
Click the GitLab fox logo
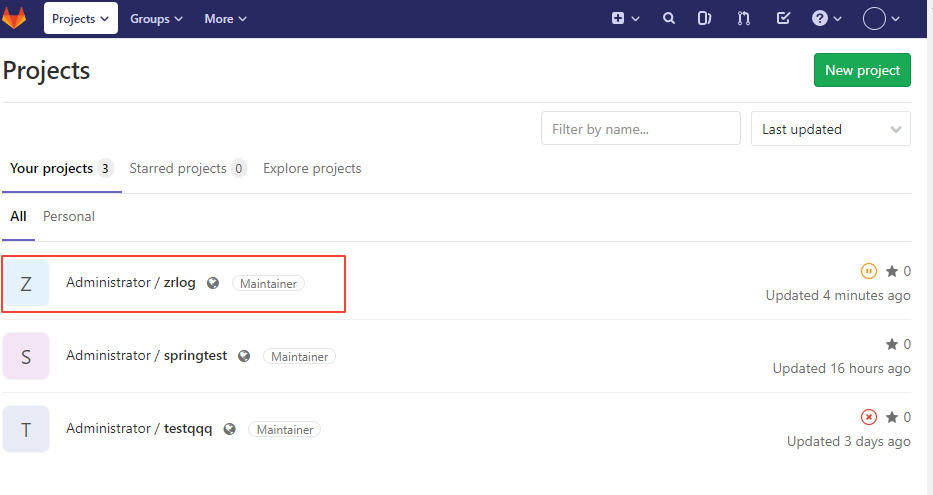point(14,18)
